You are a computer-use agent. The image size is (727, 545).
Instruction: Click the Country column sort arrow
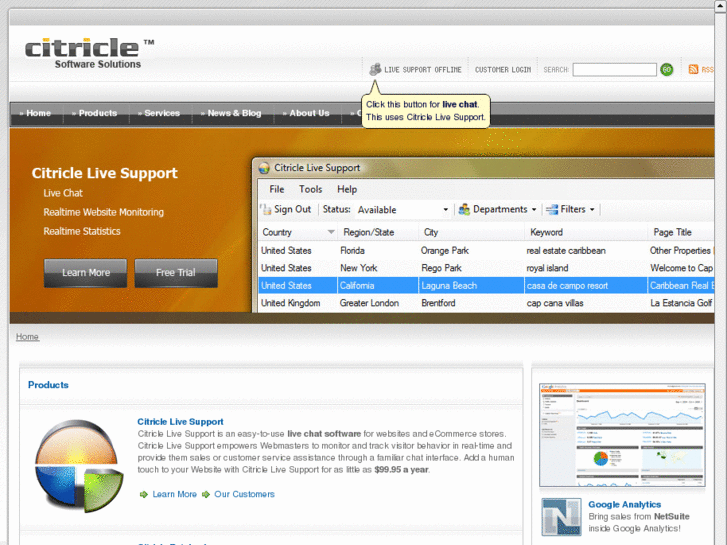(331, 232)
